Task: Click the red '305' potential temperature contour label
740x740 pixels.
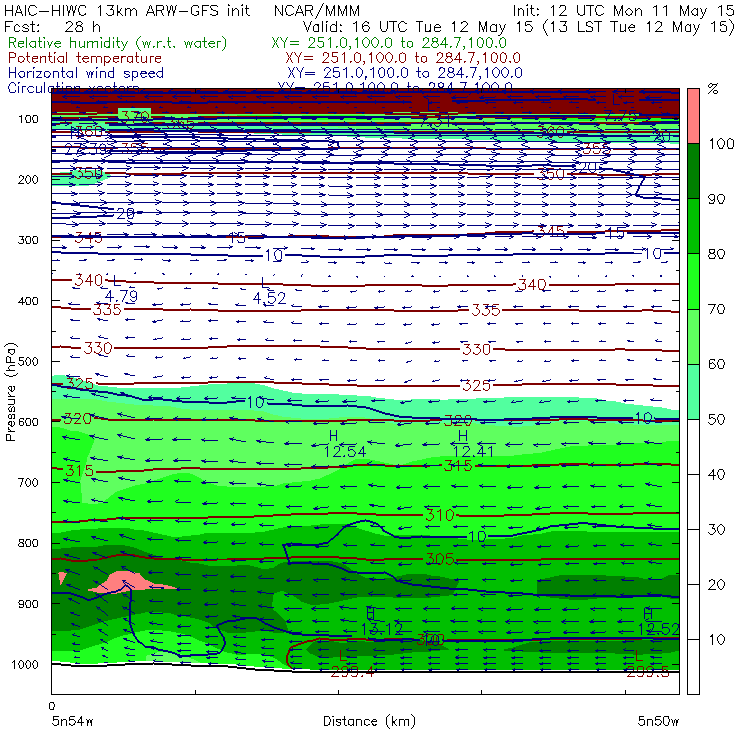Action: tap(439, 559)
